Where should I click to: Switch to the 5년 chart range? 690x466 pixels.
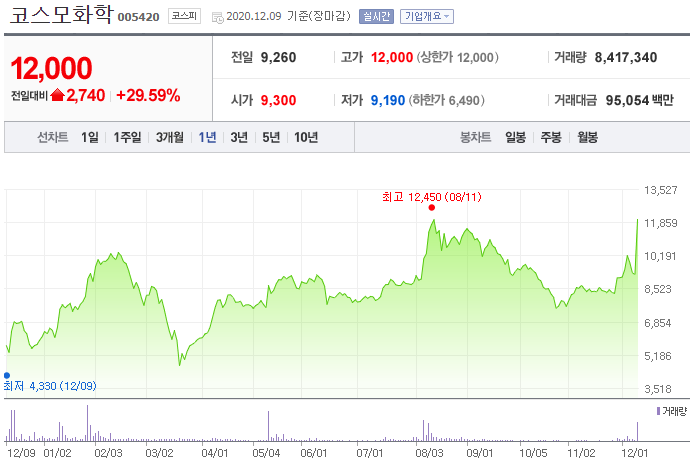pos(271,137)
